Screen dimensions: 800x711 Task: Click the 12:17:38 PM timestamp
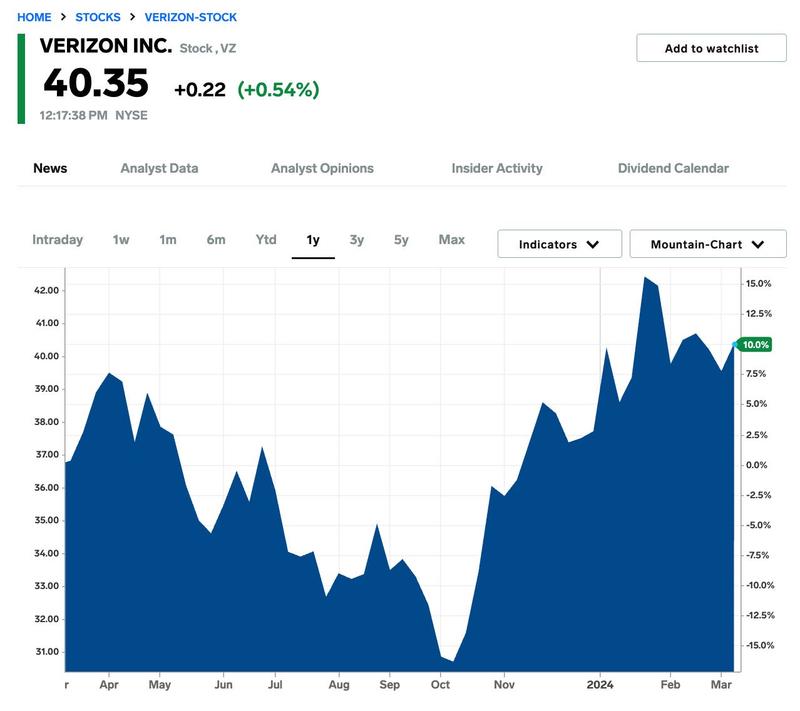coord(73,115)
